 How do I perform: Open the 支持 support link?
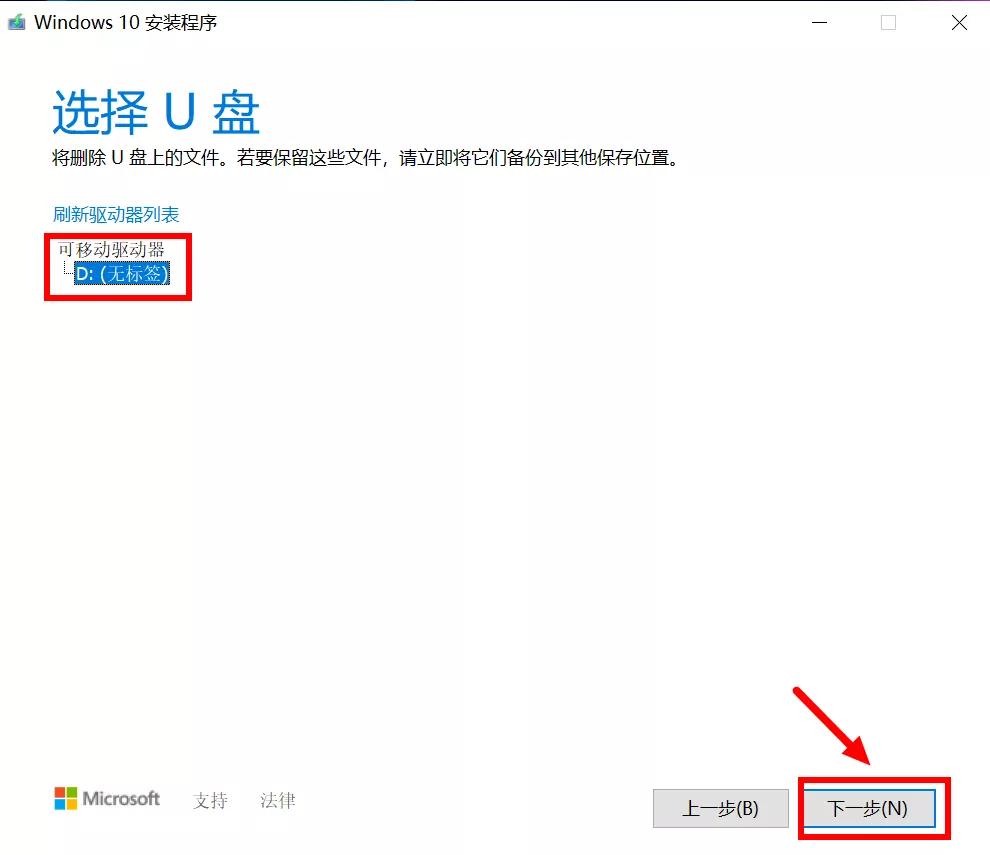coord(210,800)
